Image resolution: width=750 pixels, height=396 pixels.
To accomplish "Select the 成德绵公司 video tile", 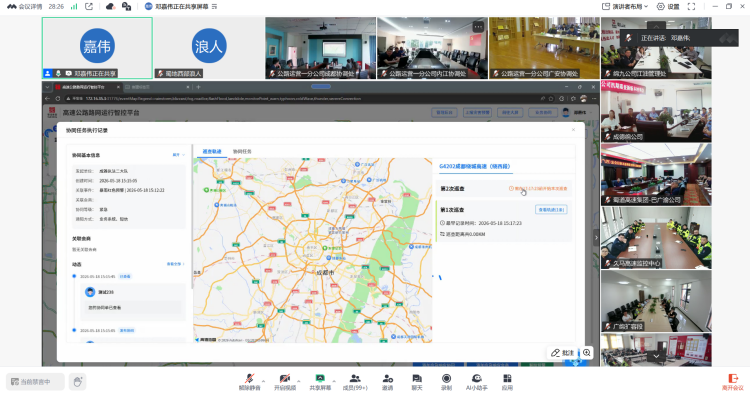I will [656, 111].
